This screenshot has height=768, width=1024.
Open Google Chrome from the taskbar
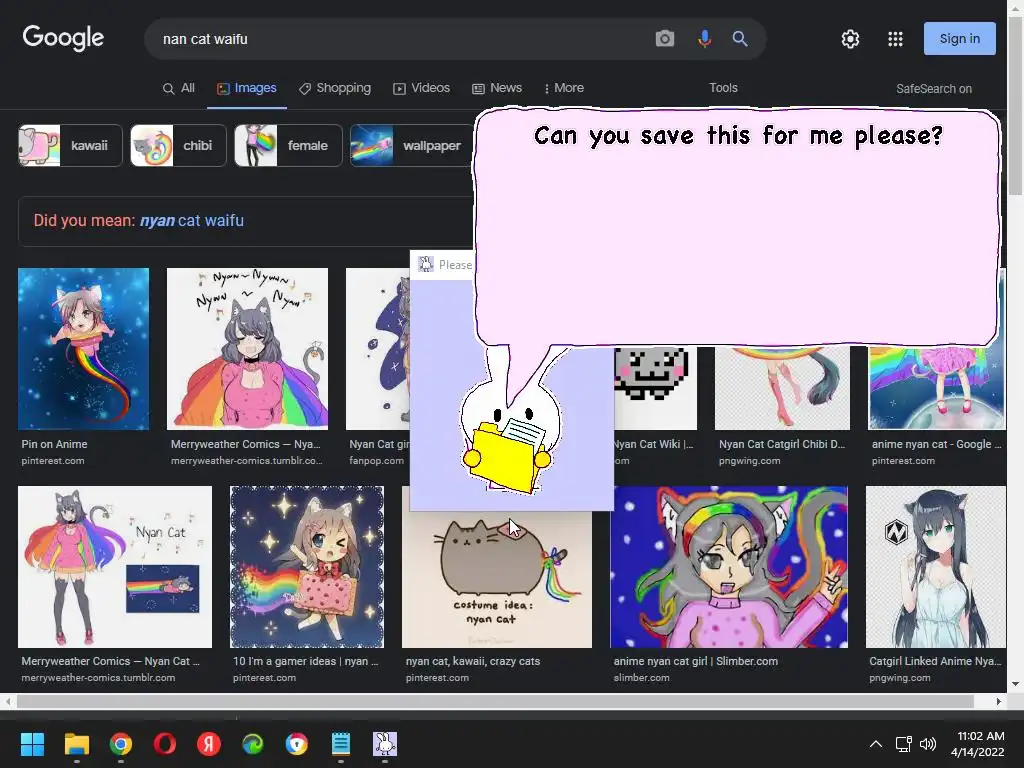(121, 744)
